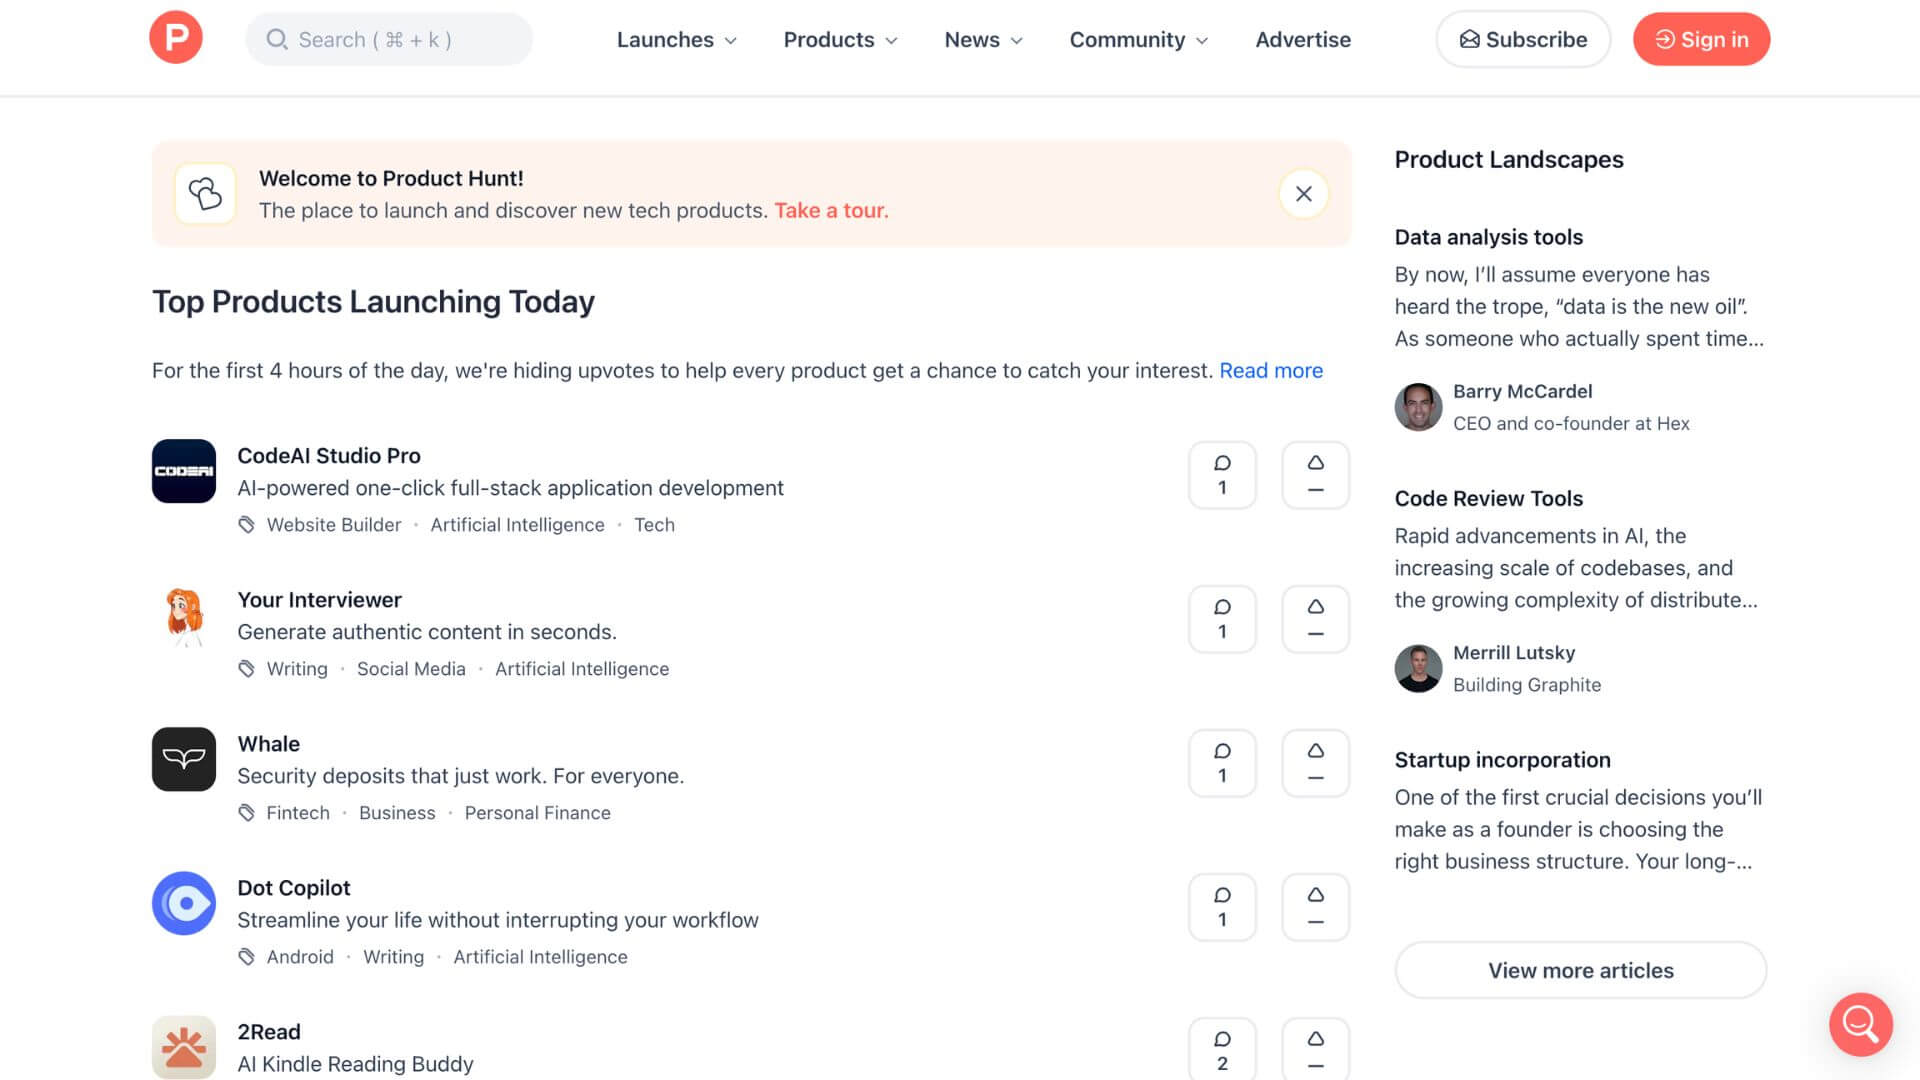Open floating search chat bubble

click(x=1861, y=1024)
